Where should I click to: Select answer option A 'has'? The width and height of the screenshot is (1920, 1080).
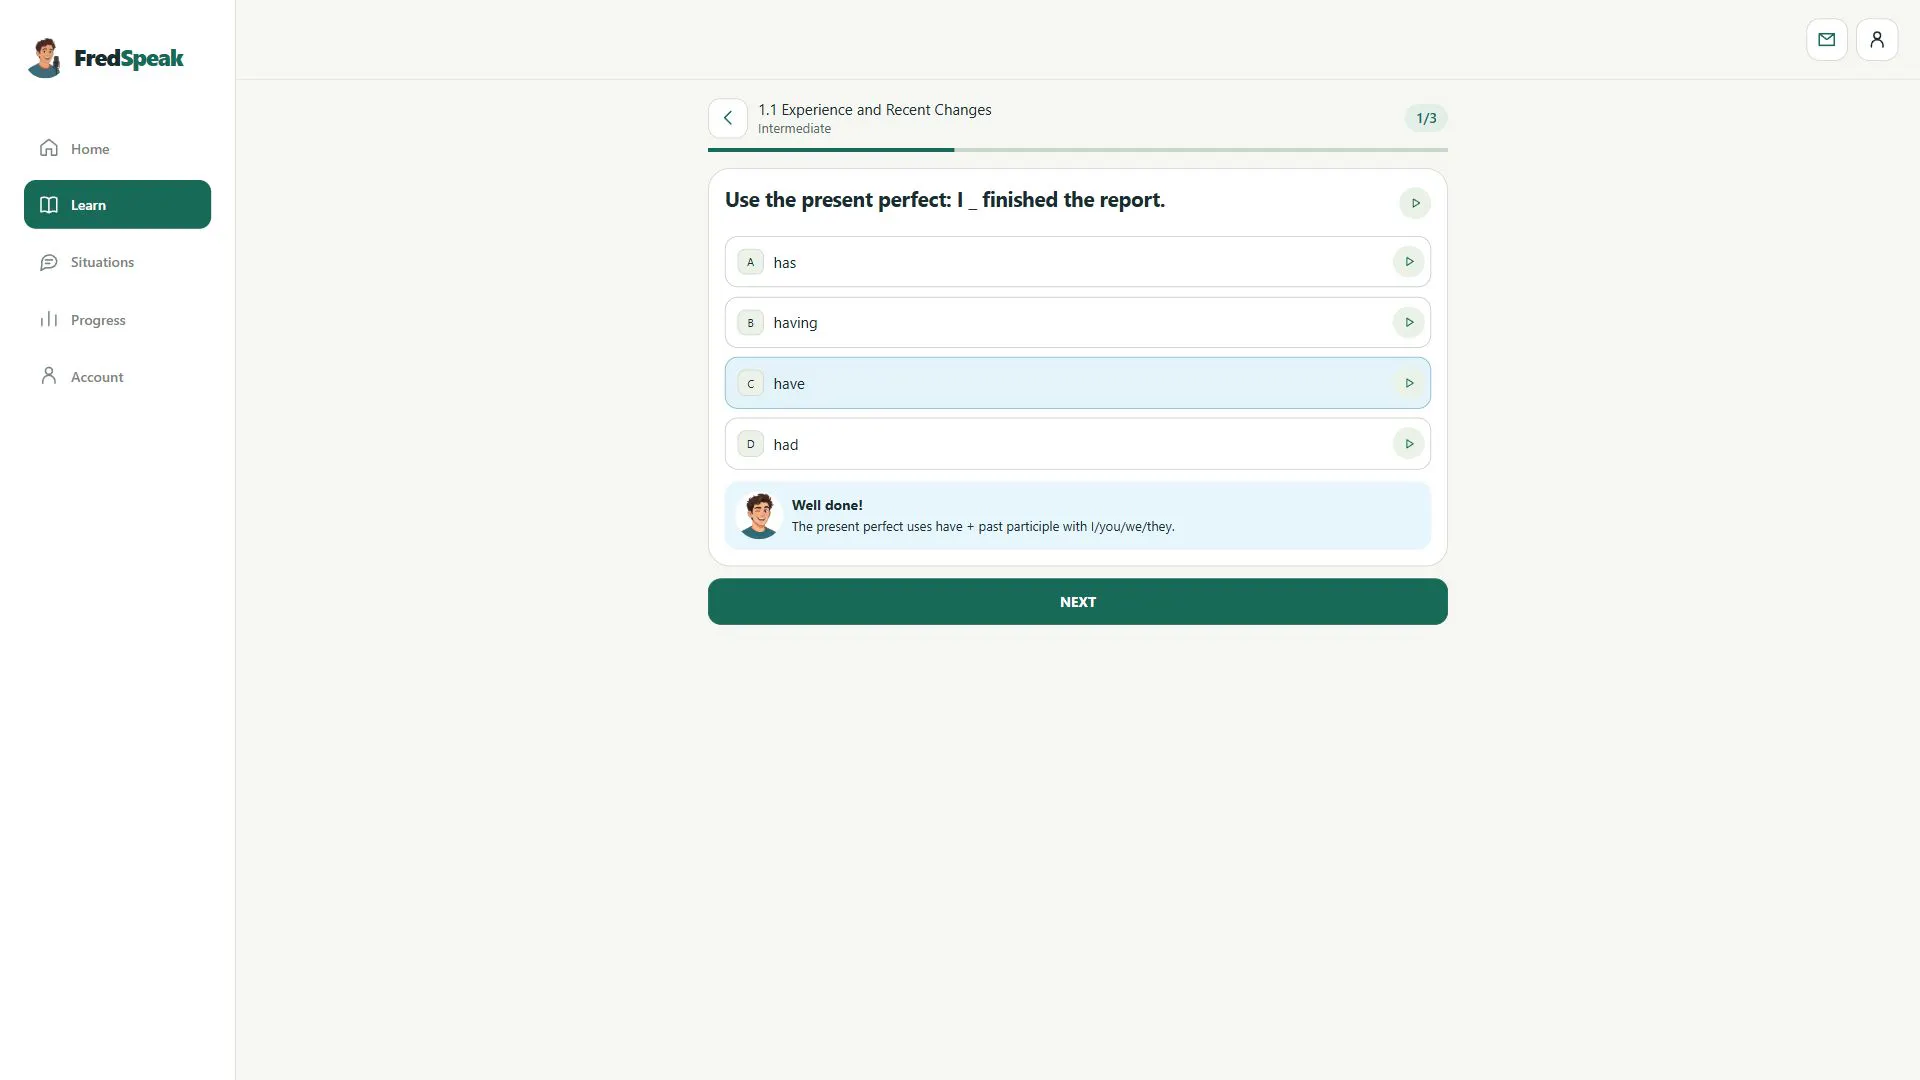(x=1077, y=262)
